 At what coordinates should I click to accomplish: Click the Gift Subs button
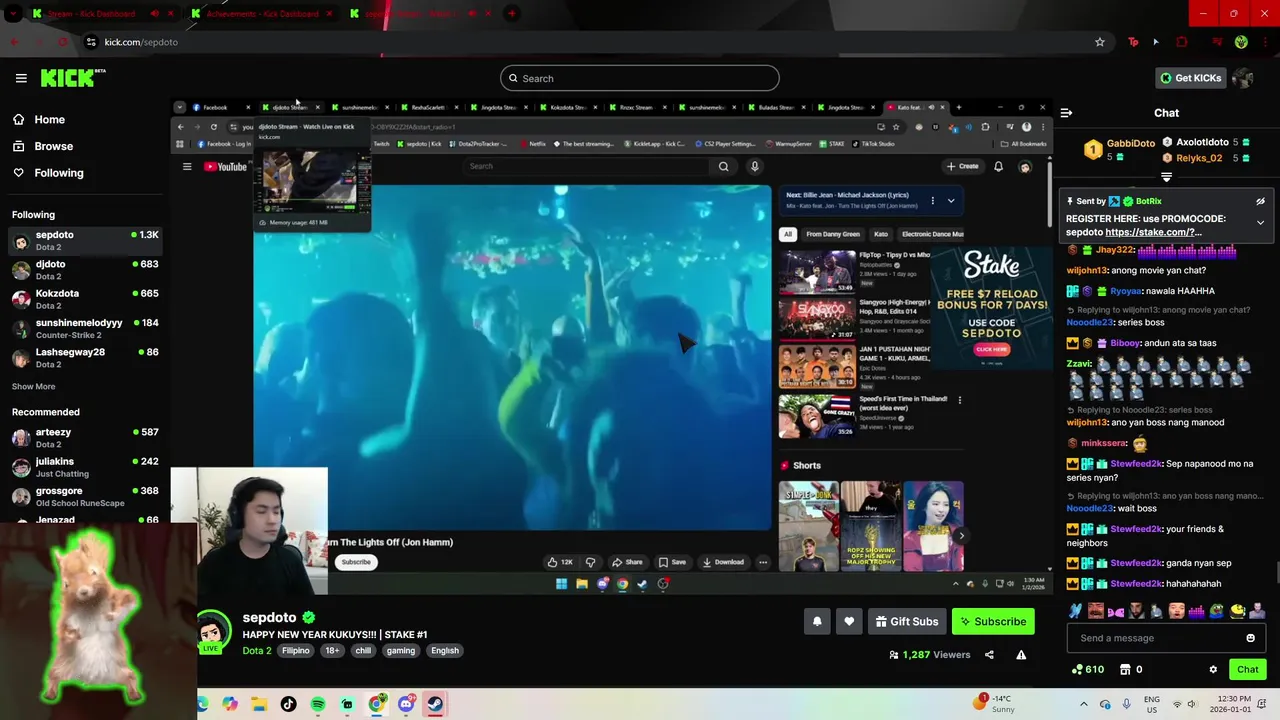(x=907, y=622)
